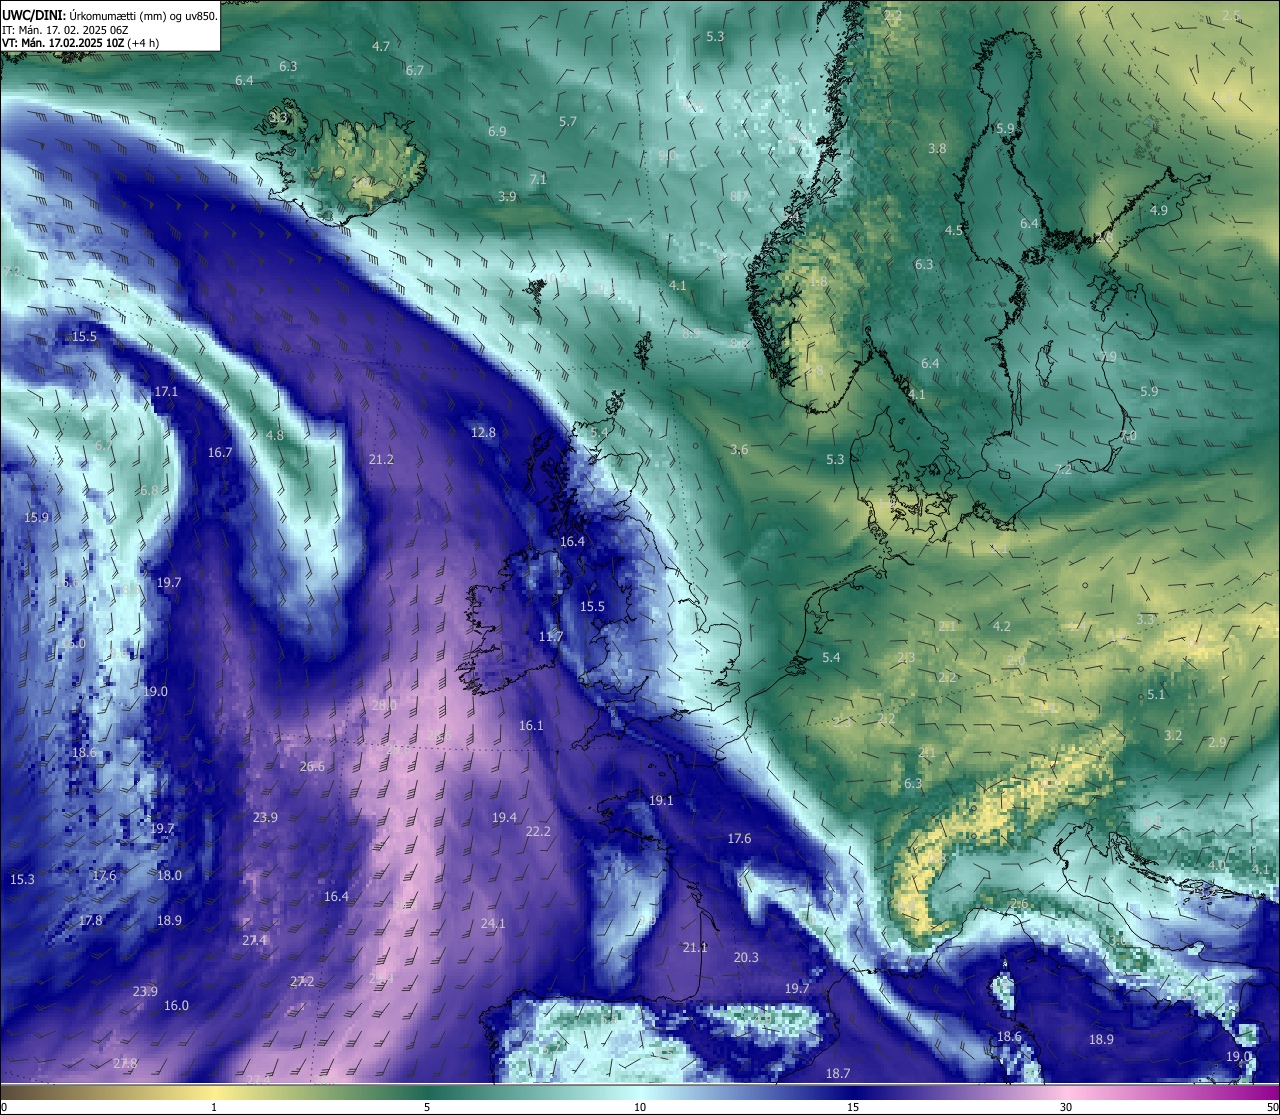
Task: Click the 50 tick label on color scale
Action: 1272,1107
